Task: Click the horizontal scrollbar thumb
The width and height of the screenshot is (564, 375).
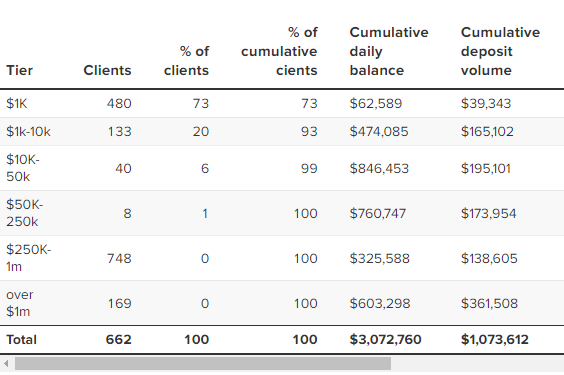Action: pos(203,363)
